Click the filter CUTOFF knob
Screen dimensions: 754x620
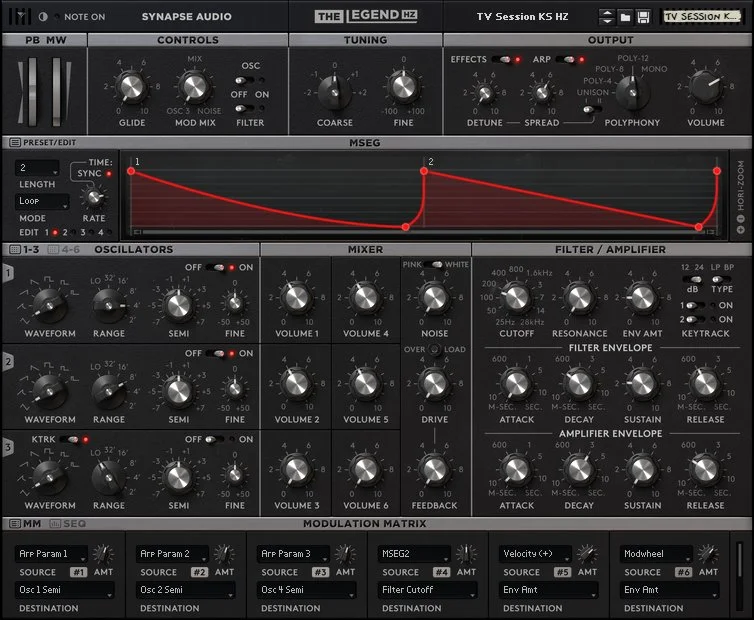click(x=516, y=298)
